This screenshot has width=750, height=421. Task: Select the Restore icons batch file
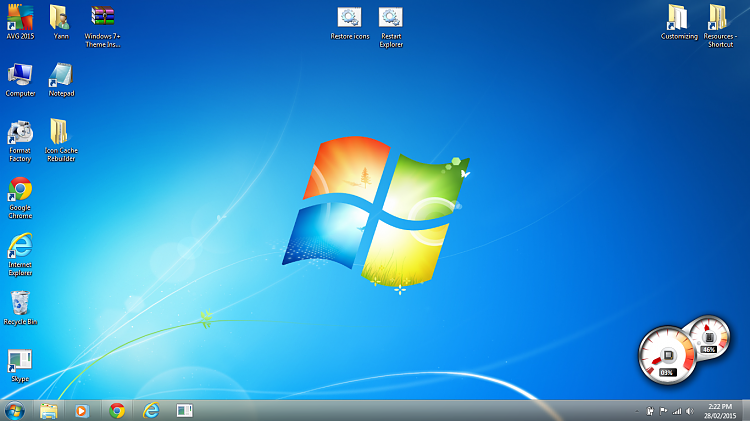pyautogui.click(x=350, y=23)
